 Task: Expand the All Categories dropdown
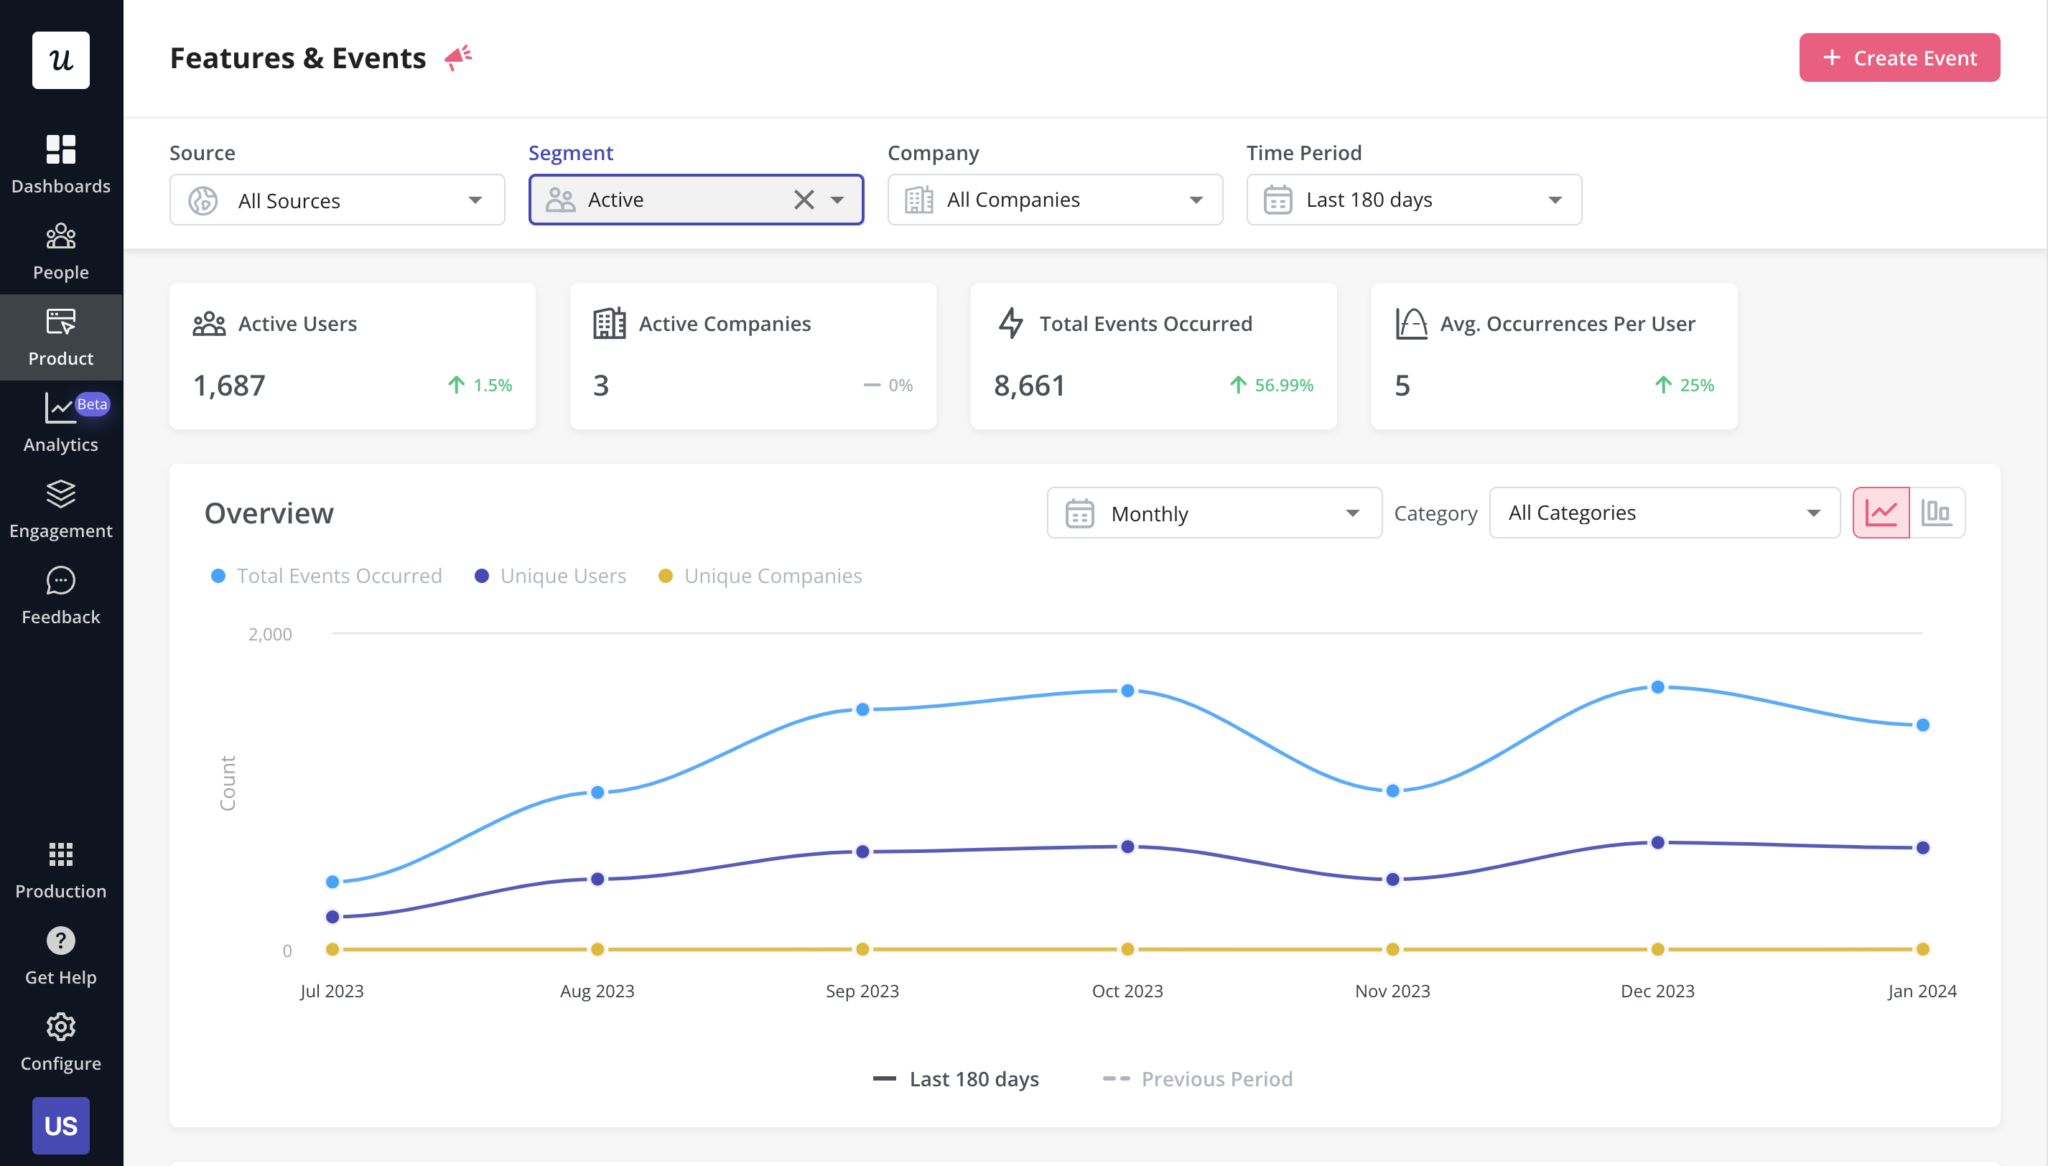(1664, 513)
